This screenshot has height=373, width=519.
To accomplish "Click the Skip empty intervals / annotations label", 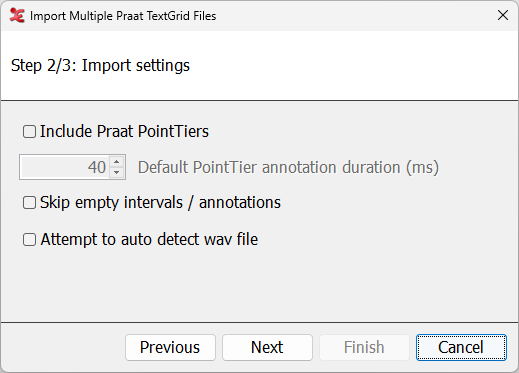I will click(x=160, y=203).
